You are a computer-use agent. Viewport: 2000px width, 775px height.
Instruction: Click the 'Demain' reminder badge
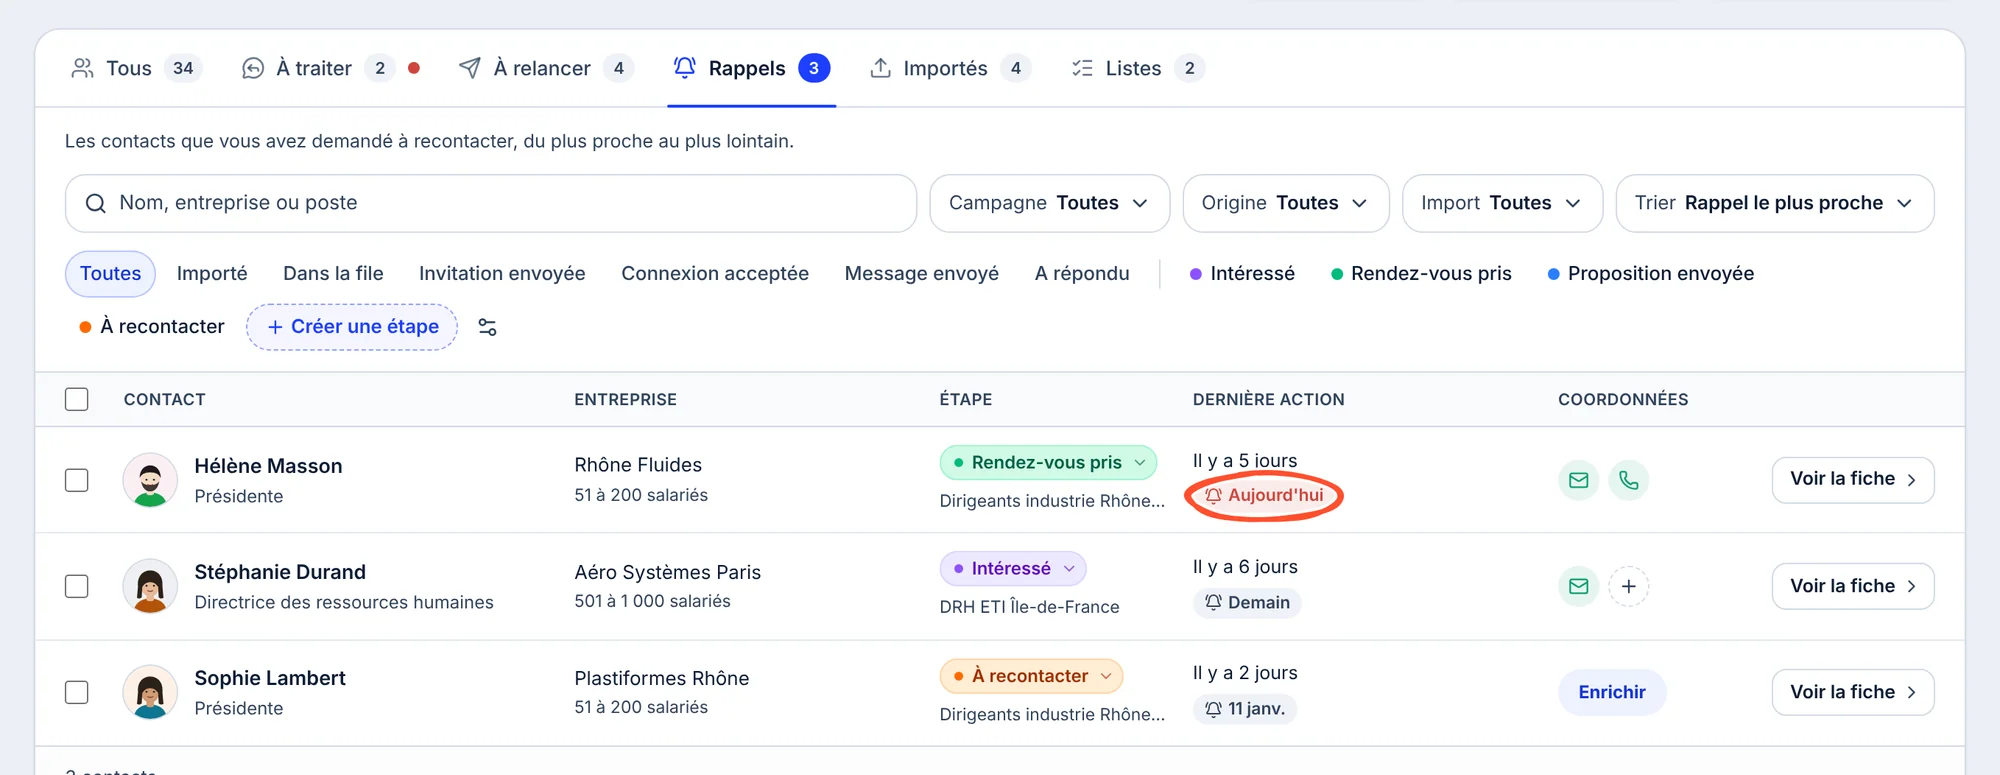tap(1247, 603)
